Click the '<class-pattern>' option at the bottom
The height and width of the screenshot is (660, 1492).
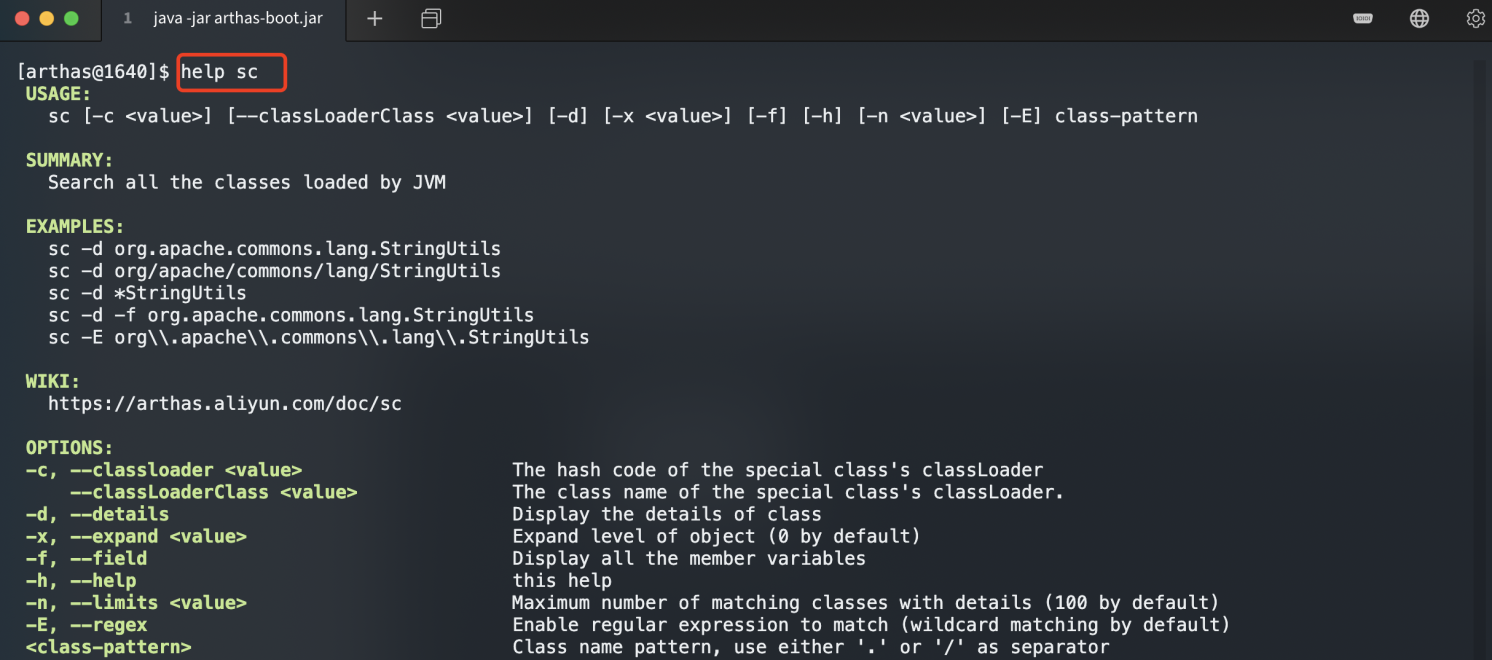pos(108,647)
